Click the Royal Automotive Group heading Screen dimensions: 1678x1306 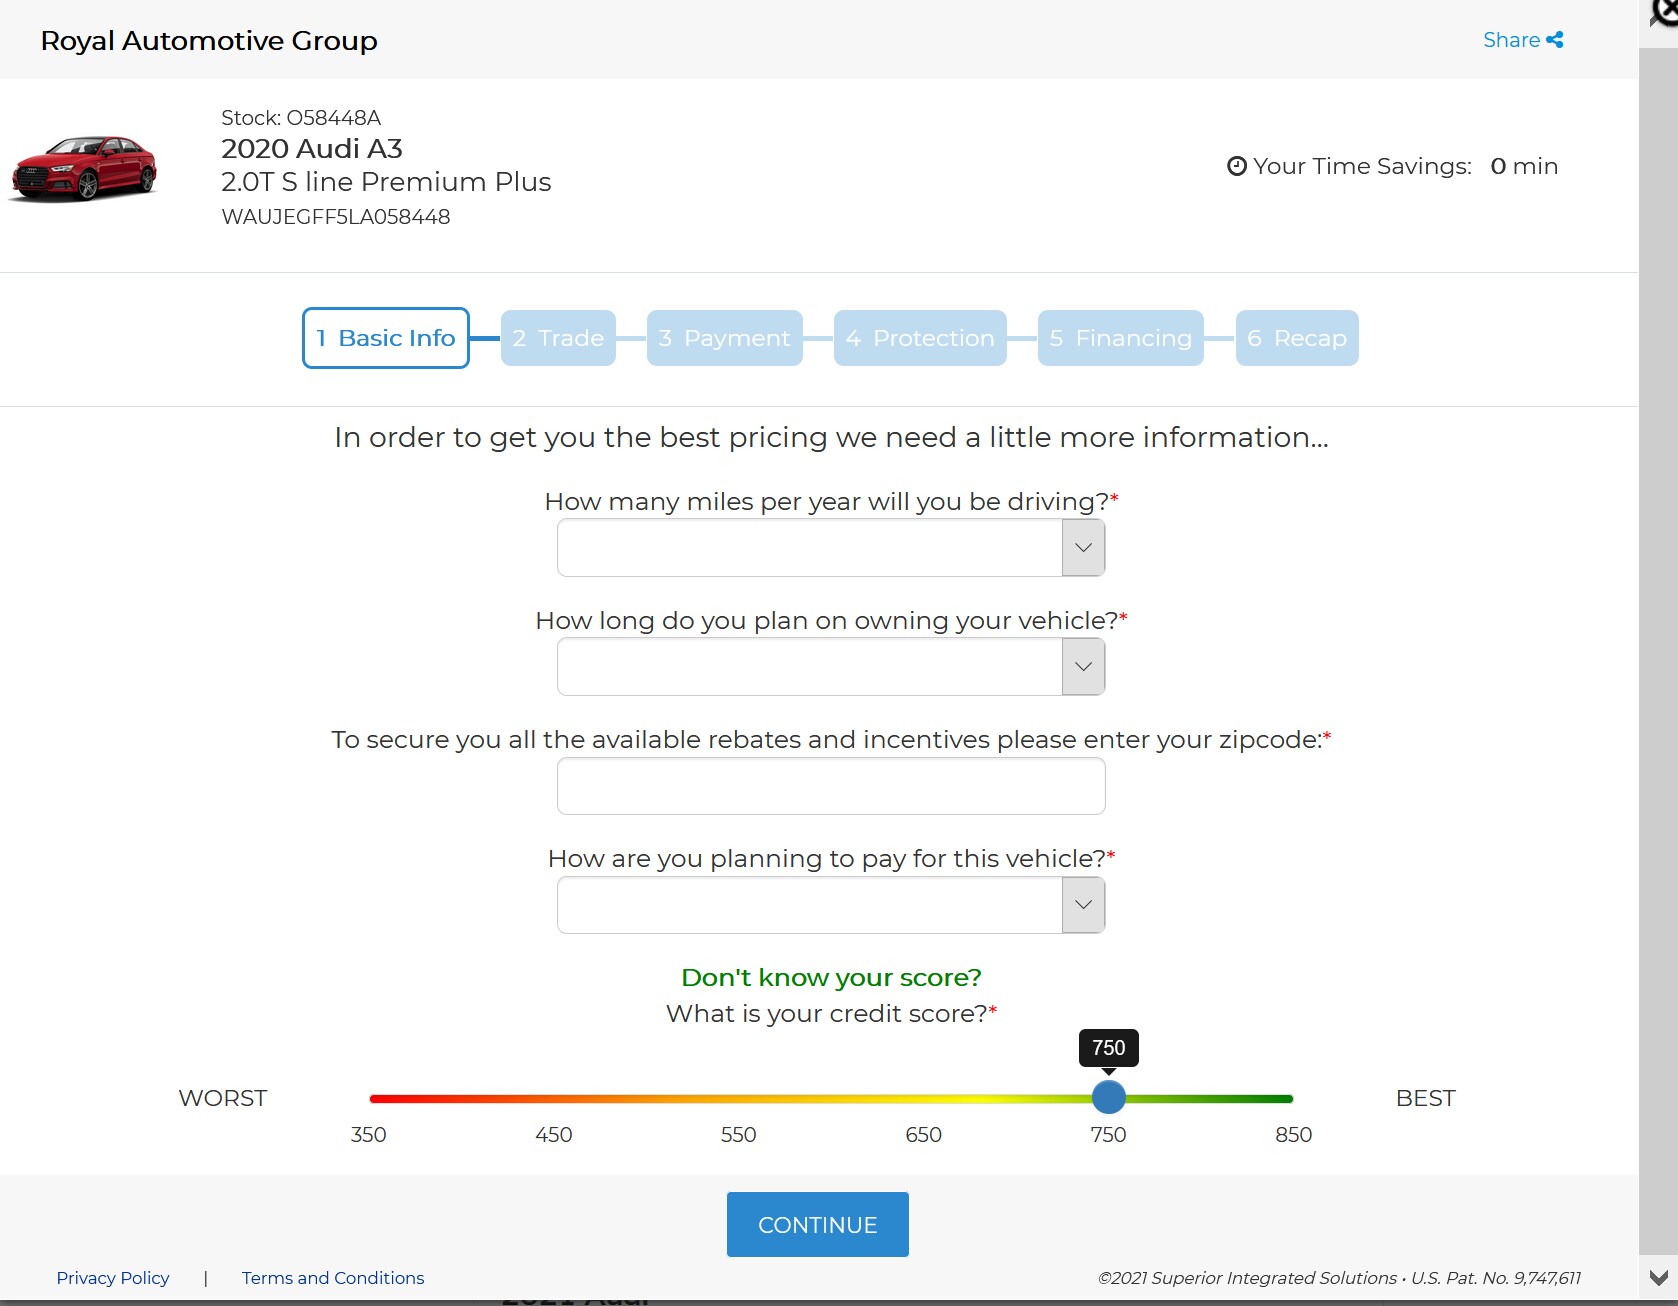click(209, 41)
